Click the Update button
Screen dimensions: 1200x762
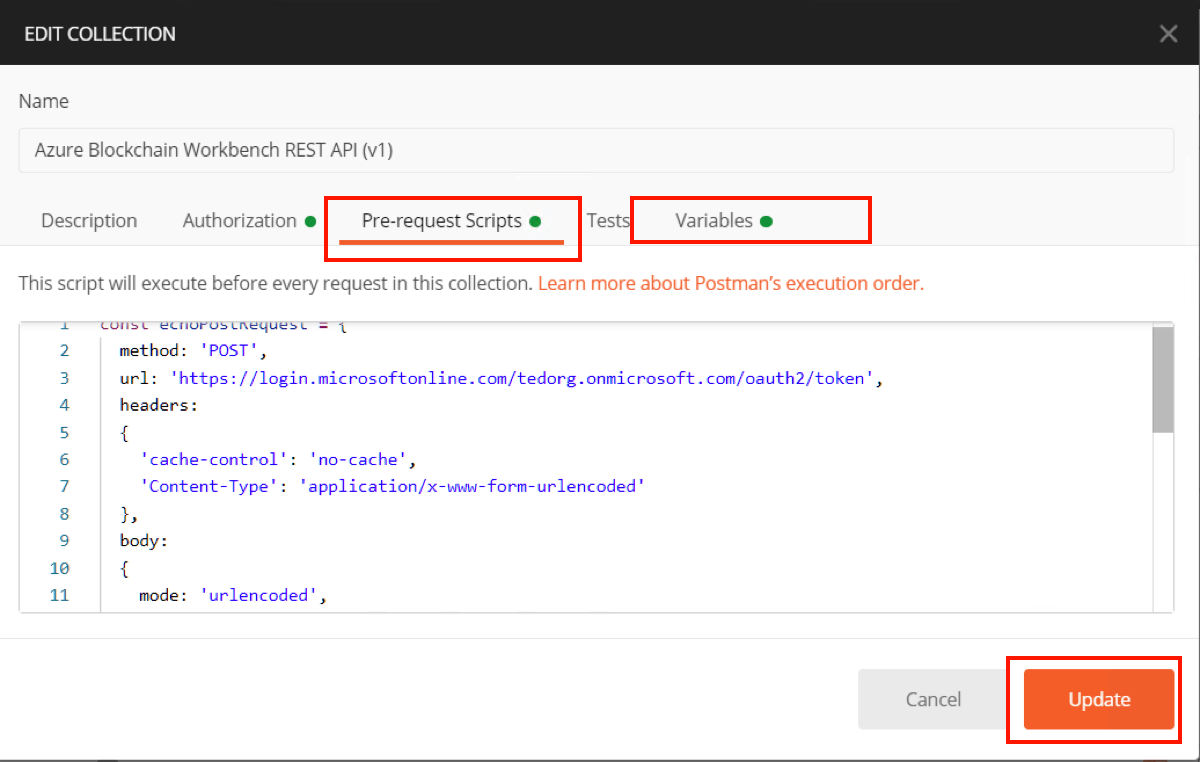click(x=1099, y=700)
